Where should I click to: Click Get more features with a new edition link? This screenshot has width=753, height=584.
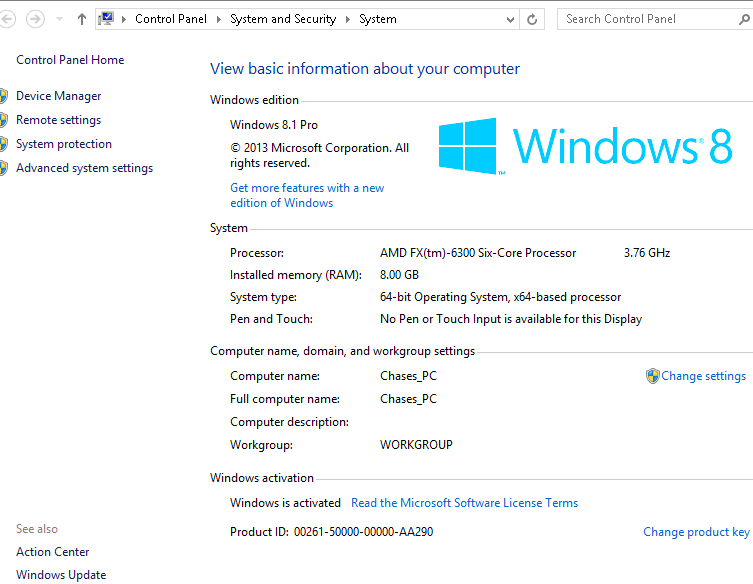(x=307, y=195)
